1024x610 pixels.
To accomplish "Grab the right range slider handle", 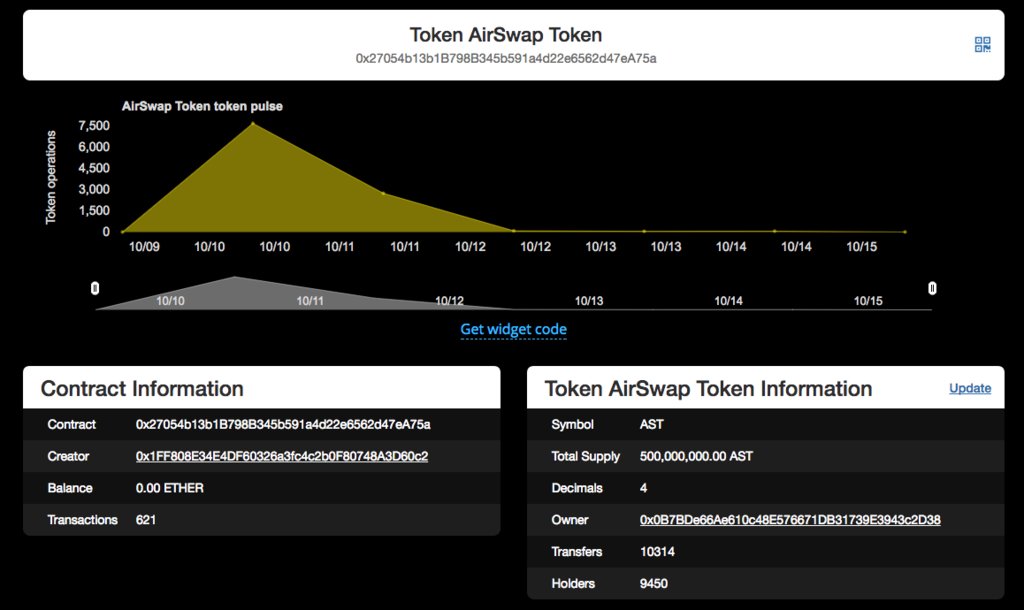I will coord(932,289).
